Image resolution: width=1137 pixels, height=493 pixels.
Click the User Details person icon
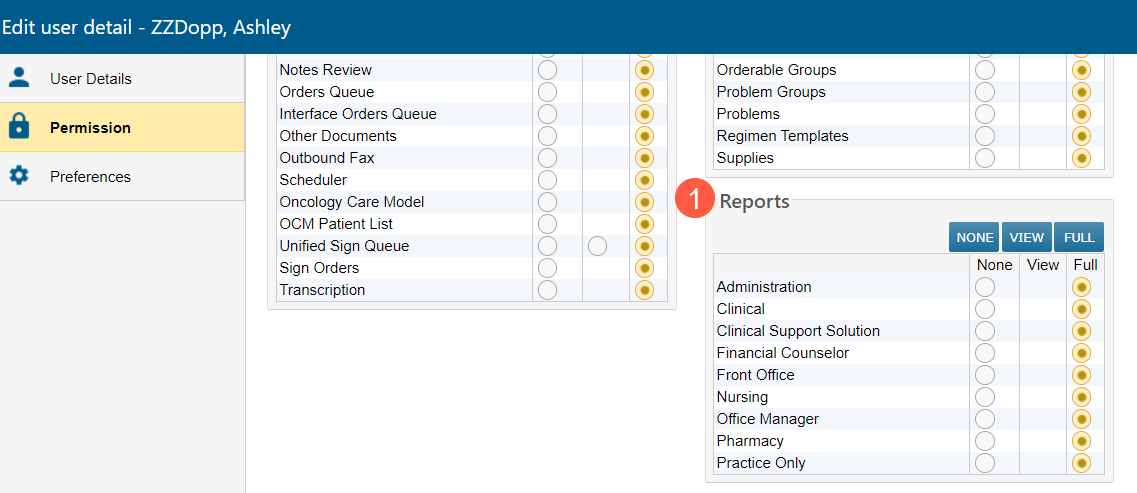pos(19,78)
